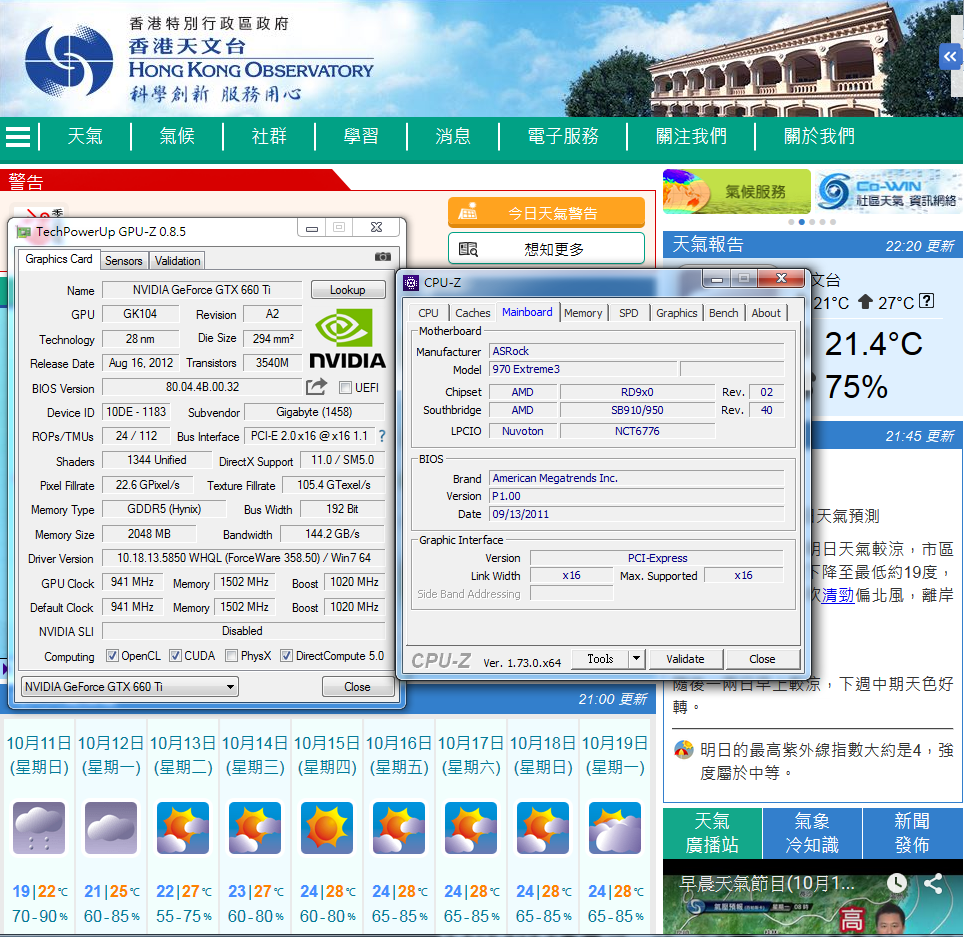Click the sunny periods icon for 10月17日
Image resolution: width=964 pixels, height=937 pixels.
[x=470, y=828]
